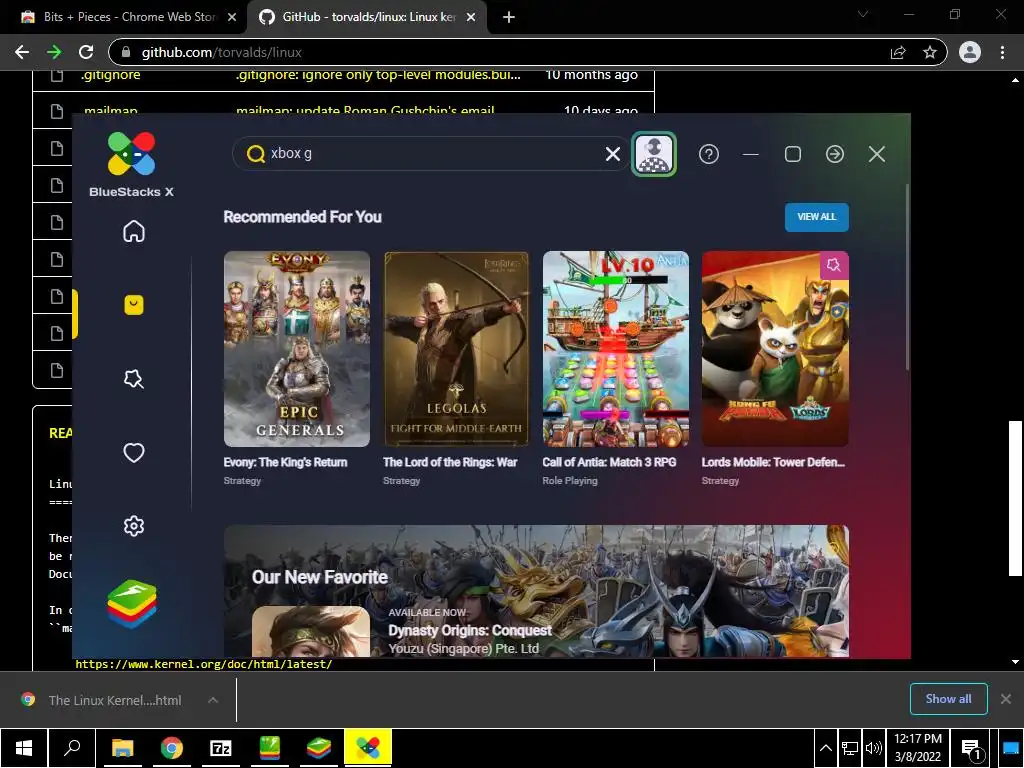Click VIEW ALL for recommended games
1024x768 pixels.
(x=816, y=217)
